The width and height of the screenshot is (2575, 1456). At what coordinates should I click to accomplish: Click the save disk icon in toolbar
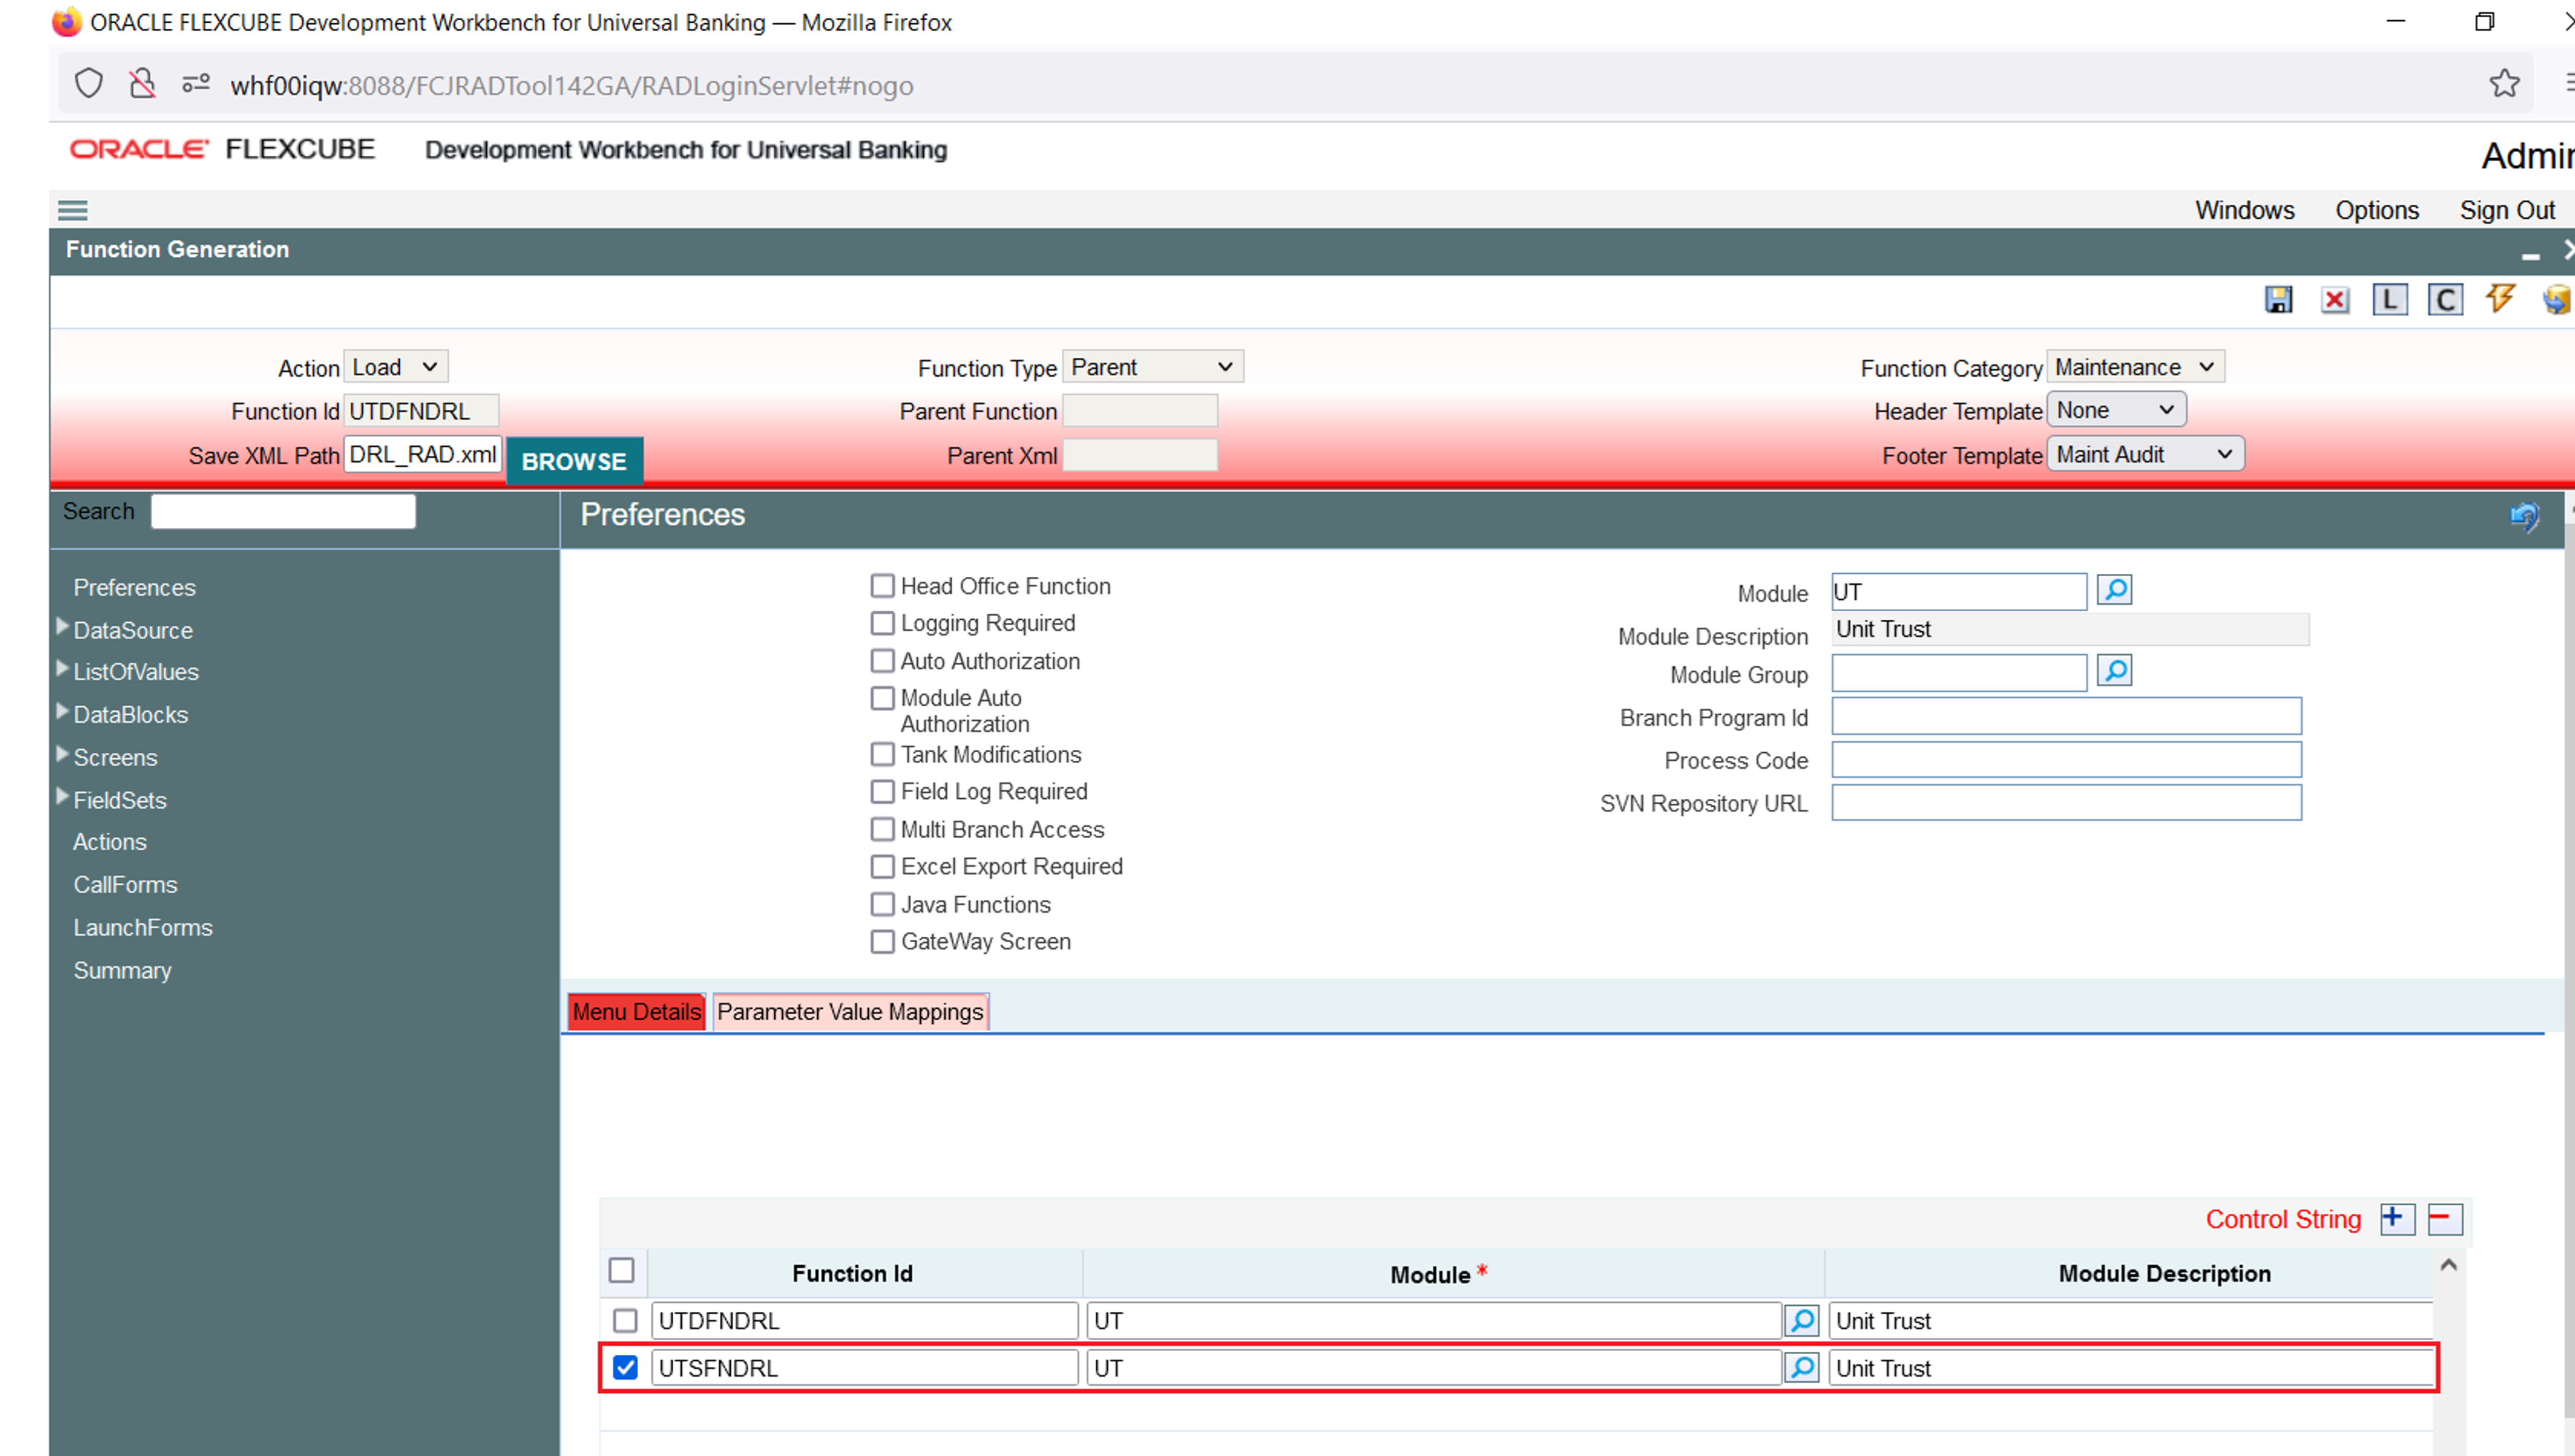pyautogui.click(x=2278, y=300)
